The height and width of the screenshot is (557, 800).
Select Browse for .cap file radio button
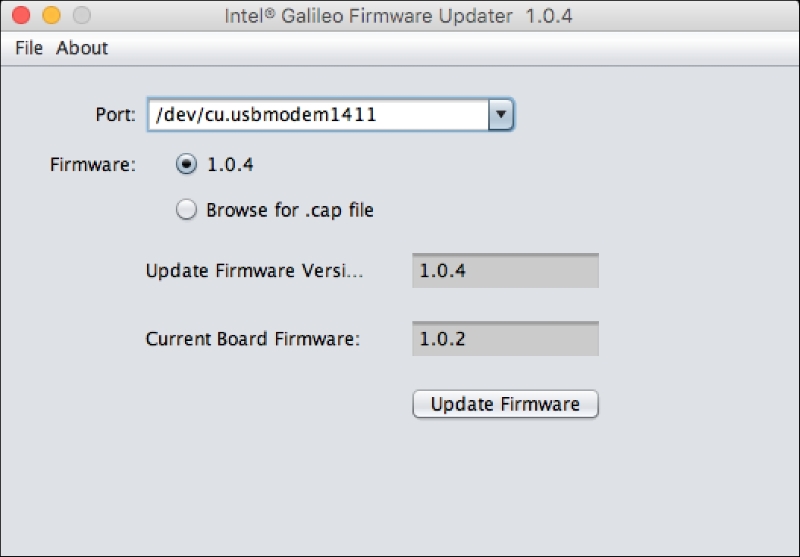point(186,210)
